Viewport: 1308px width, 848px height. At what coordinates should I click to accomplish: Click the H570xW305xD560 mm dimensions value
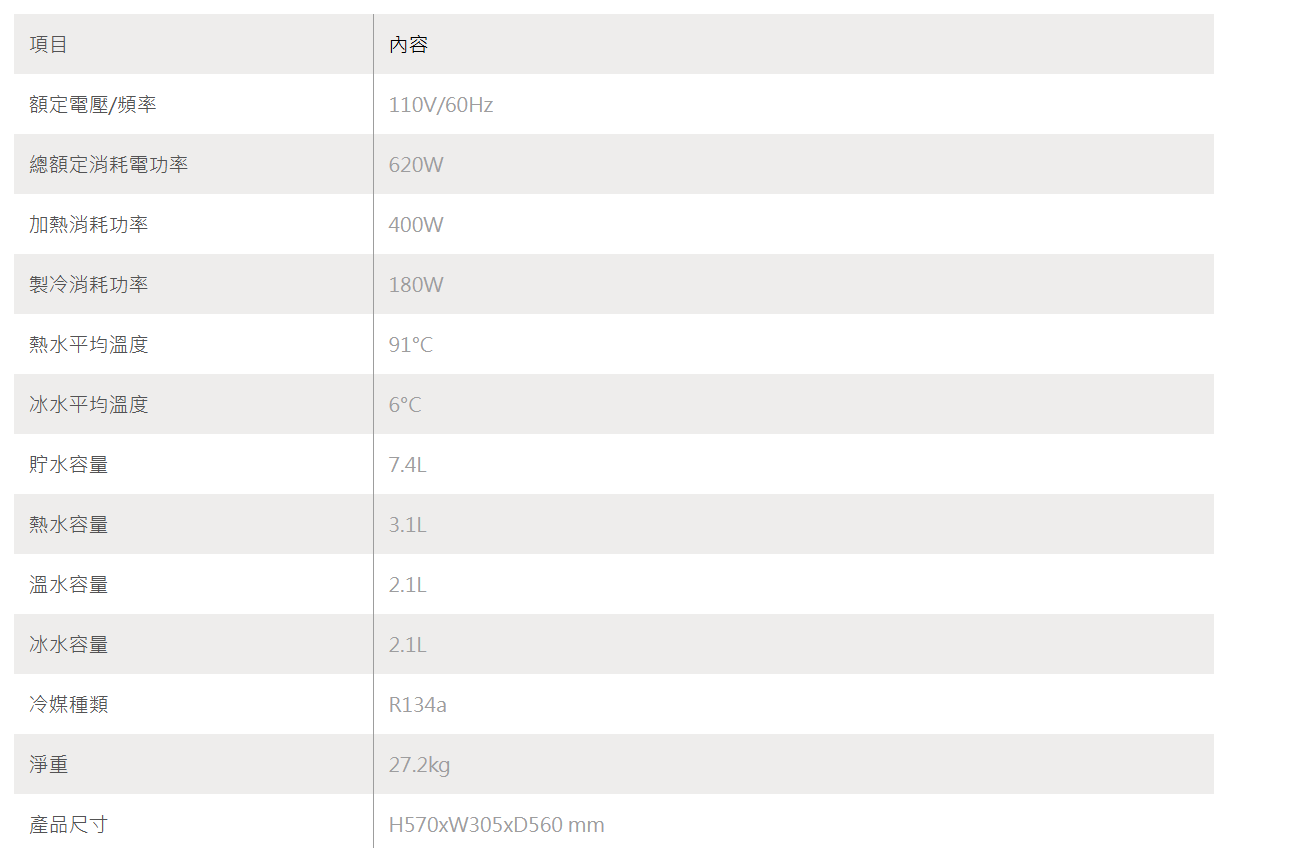(496, 825)
